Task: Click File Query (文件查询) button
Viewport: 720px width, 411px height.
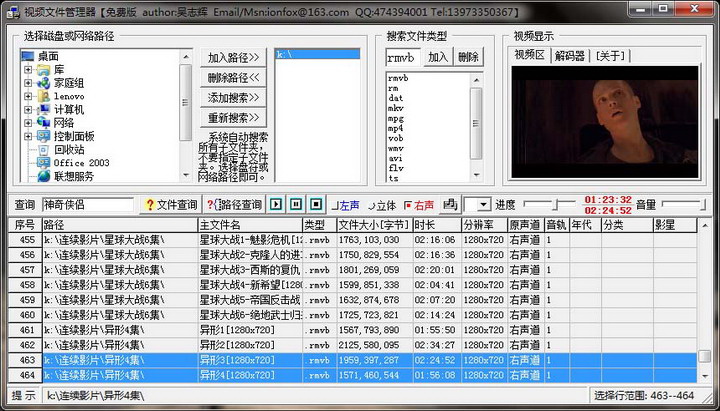Action: (171, 205)
